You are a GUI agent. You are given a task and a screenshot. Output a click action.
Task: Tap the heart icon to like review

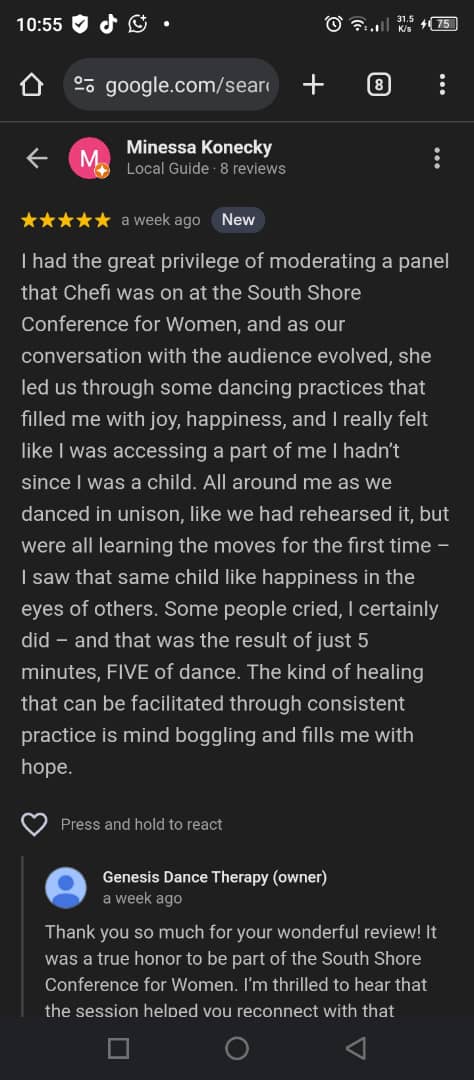click(x=34, y=824)
